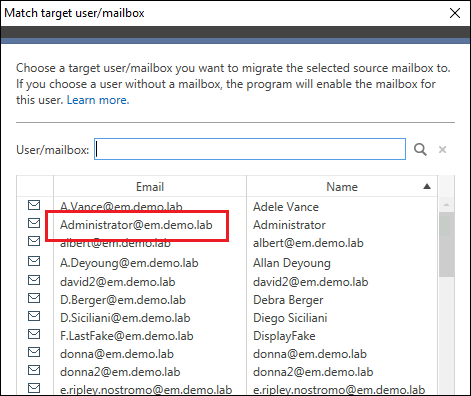Screen dimensions: 471x396
Task: Select the D.Berger@em.demo.lab email
Action: click(123, 300)
